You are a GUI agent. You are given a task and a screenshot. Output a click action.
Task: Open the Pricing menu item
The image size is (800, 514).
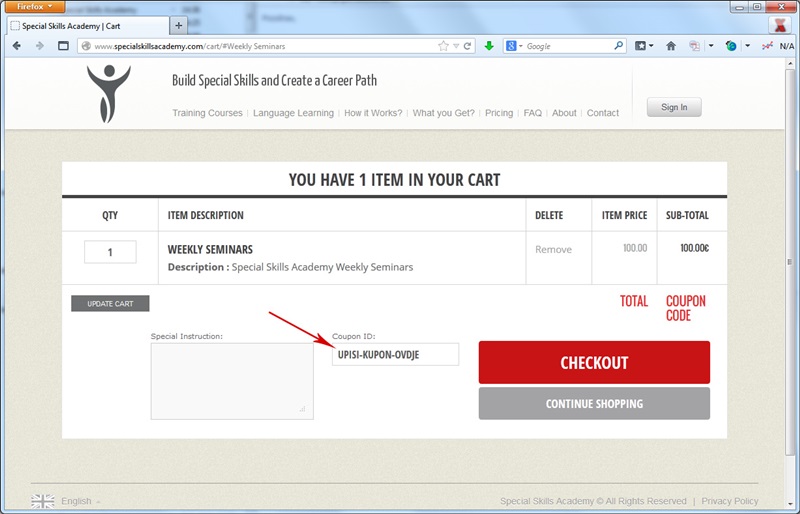499,113
